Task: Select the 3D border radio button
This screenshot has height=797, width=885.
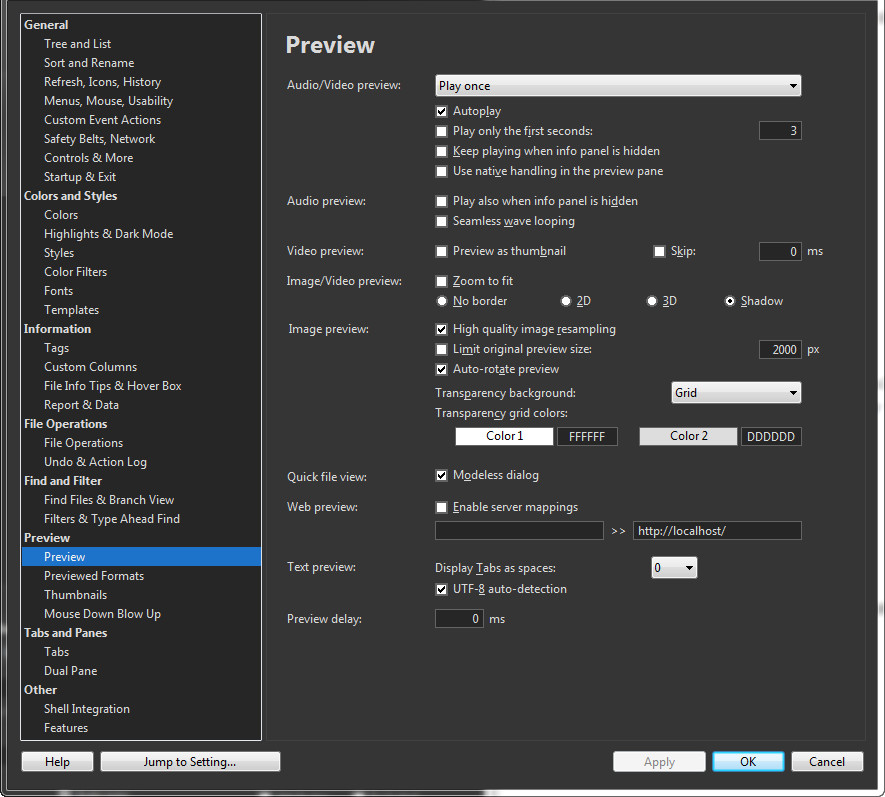Action: point(652,301)
